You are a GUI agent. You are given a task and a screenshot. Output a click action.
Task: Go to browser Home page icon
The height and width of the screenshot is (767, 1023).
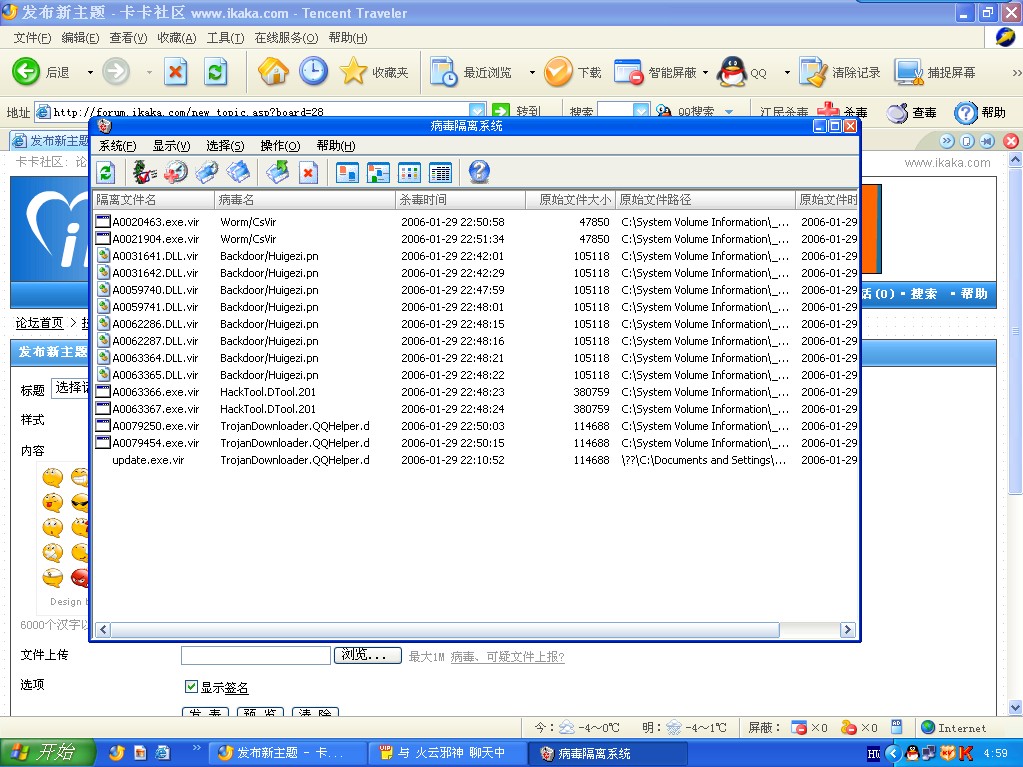click(273, 72)
